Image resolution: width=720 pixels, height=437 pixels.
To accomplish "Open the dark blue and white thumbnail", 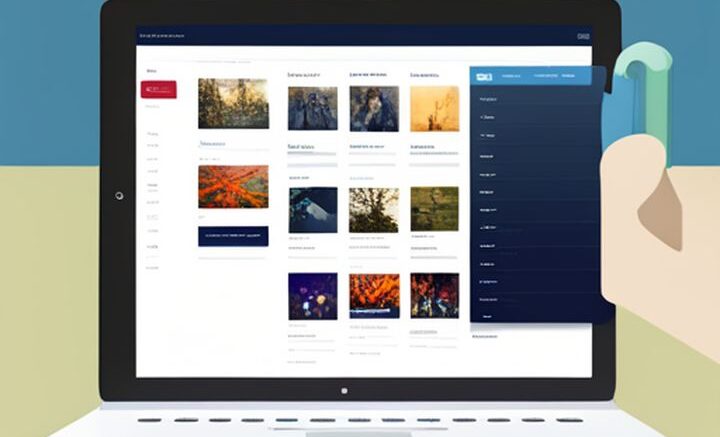I will click(x=313, y=210).
